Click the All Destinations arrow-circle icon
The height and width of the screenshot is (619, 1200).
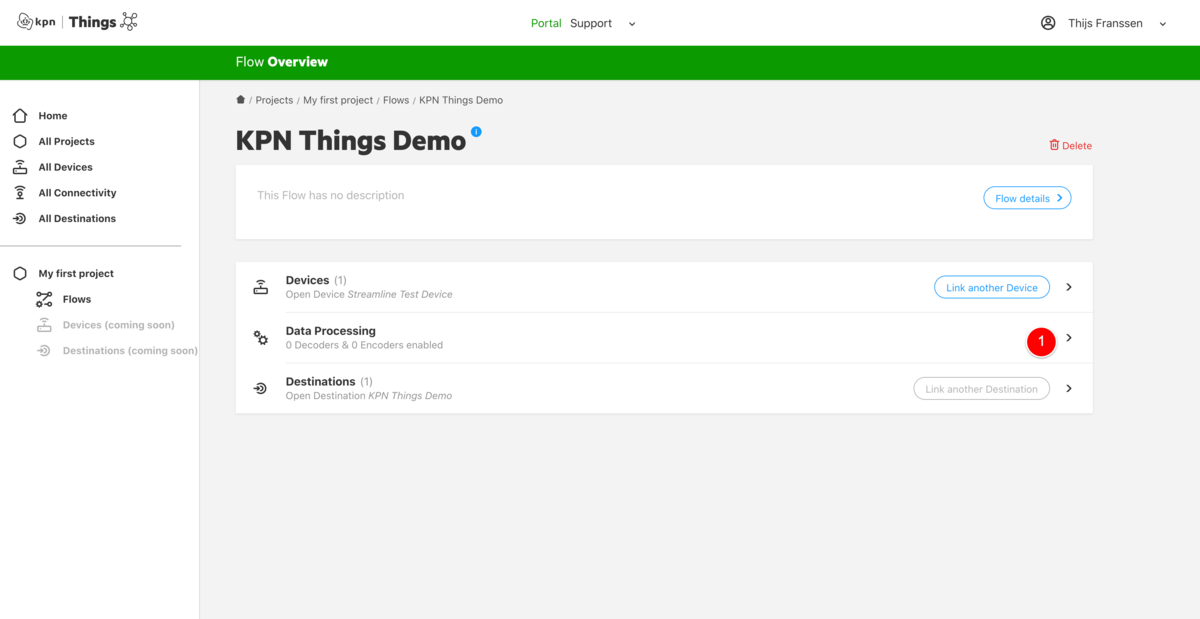pyautogui.click(x=20, y=218)
